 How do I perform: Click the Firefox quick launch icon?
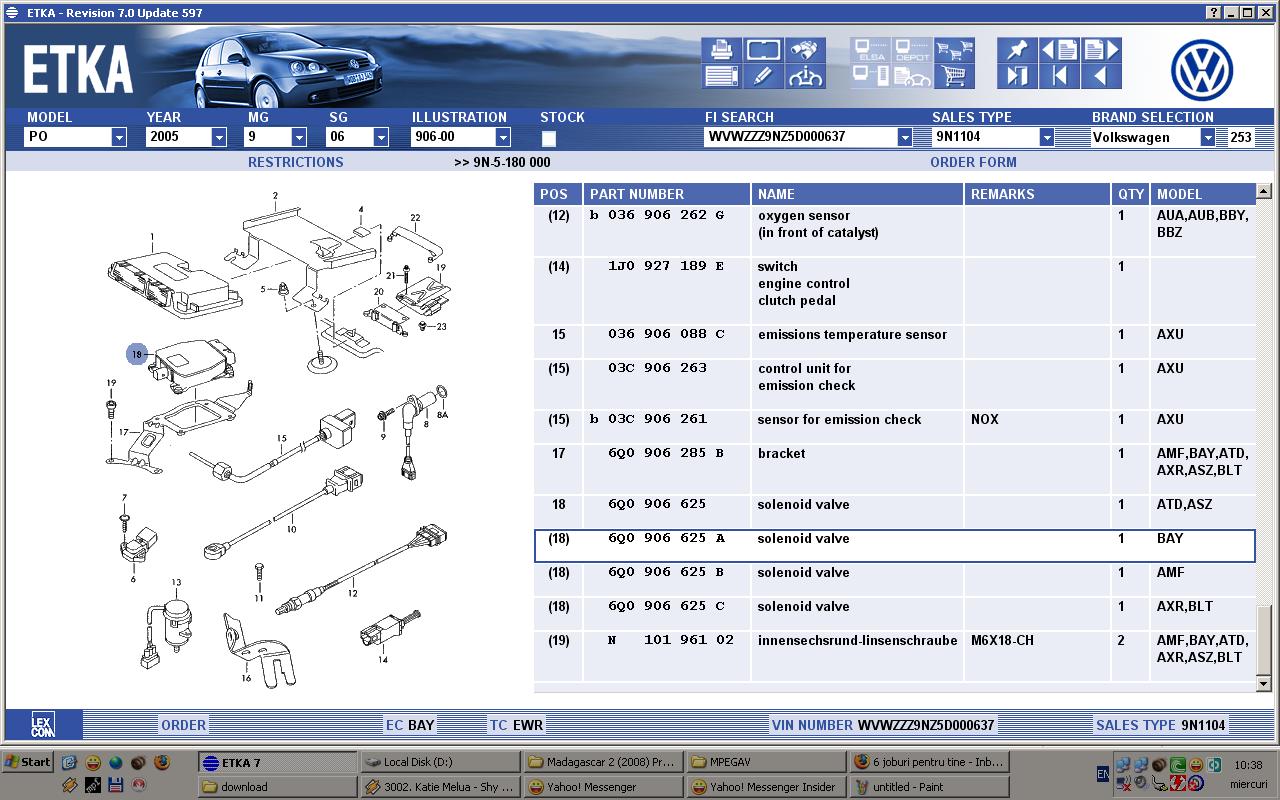click(x=162, y=762)
